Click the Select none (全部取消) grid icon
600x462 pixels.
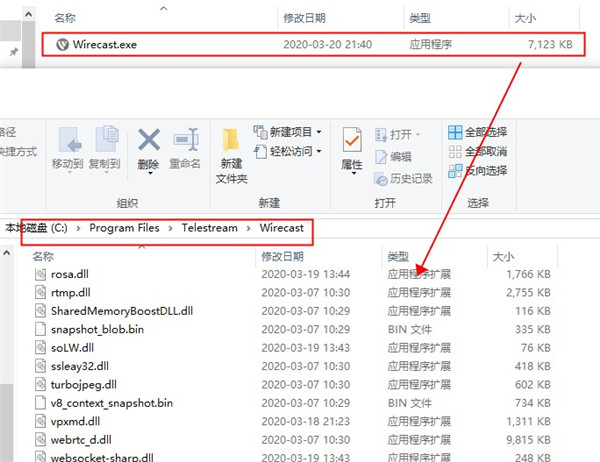click(455, 152)
